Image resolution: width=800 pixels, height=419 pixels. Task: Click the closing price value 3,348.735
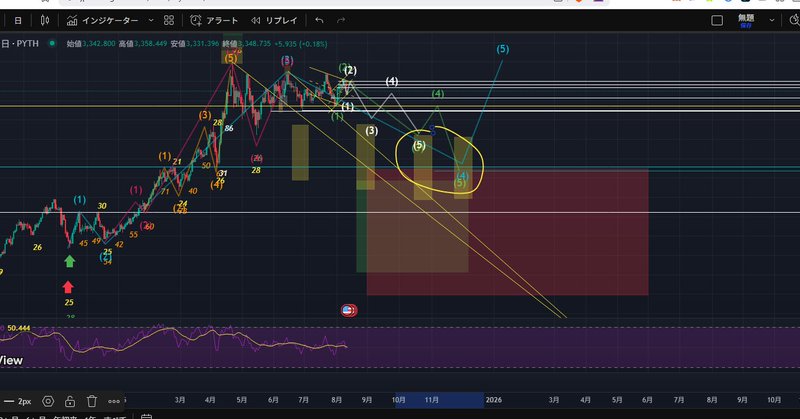click(255, 44)
